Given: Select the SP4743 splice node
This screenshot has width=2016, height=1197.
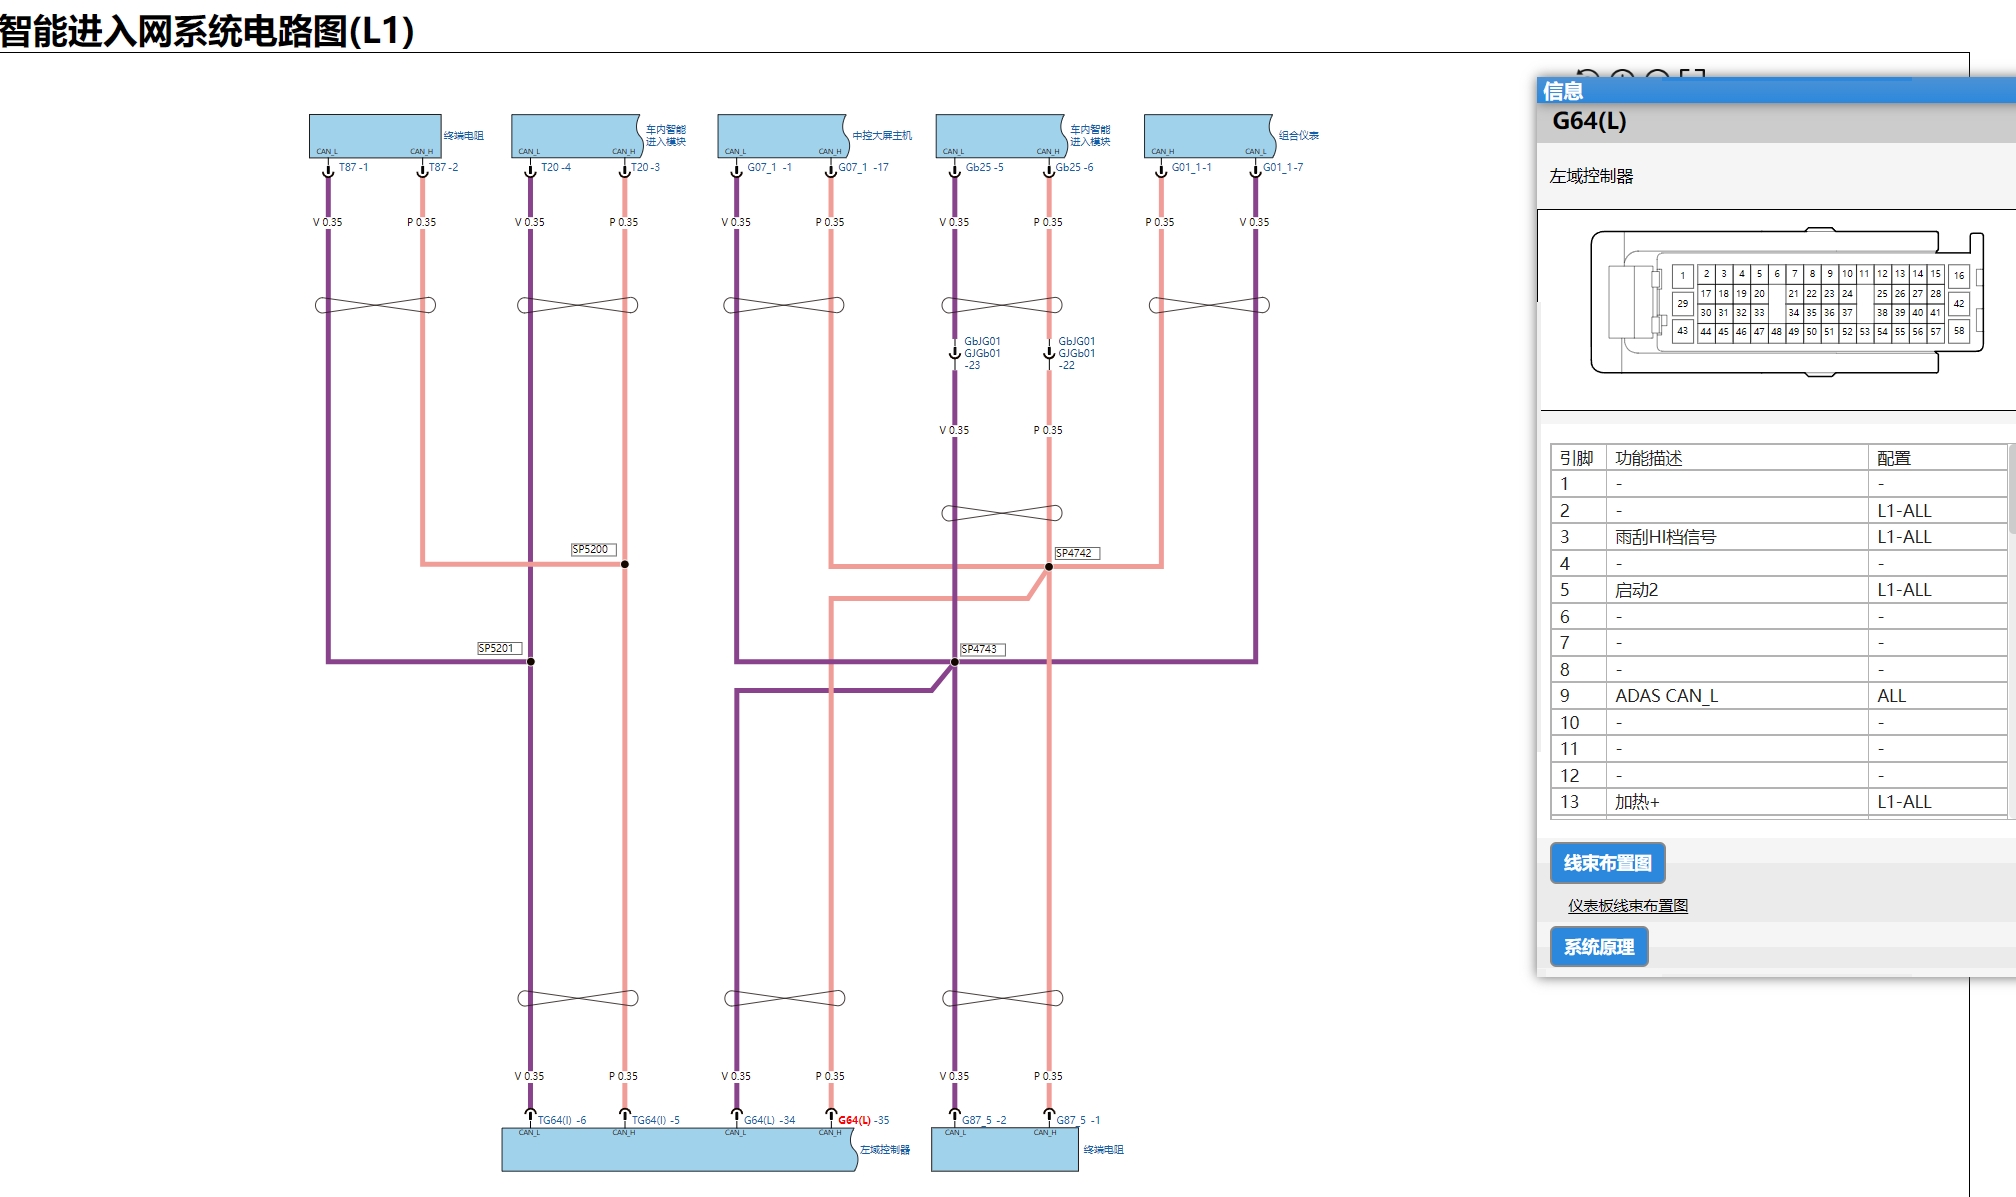Looking at the screenshot, I should point(955,662).
